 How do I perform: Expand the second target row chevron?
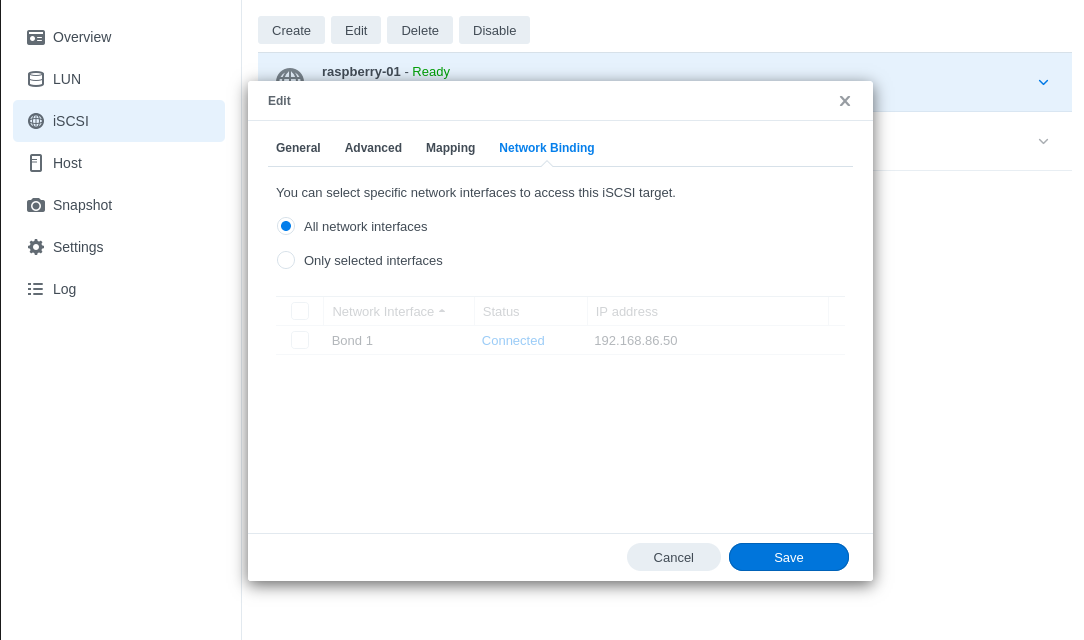pos(1043,141)
